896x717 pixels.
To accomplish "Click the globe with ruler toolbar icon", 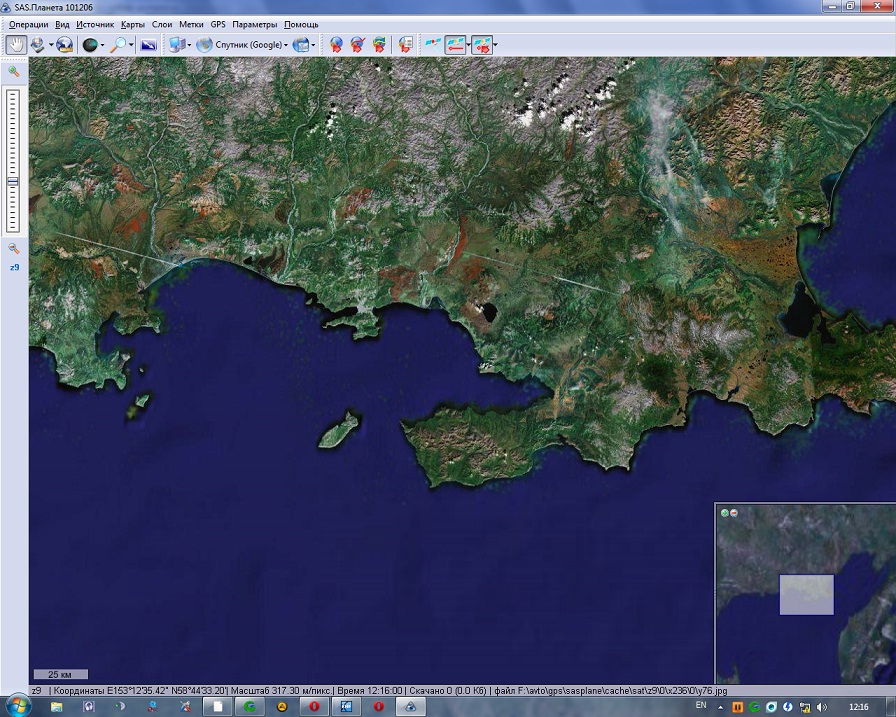I will click(x=65, y=45).
